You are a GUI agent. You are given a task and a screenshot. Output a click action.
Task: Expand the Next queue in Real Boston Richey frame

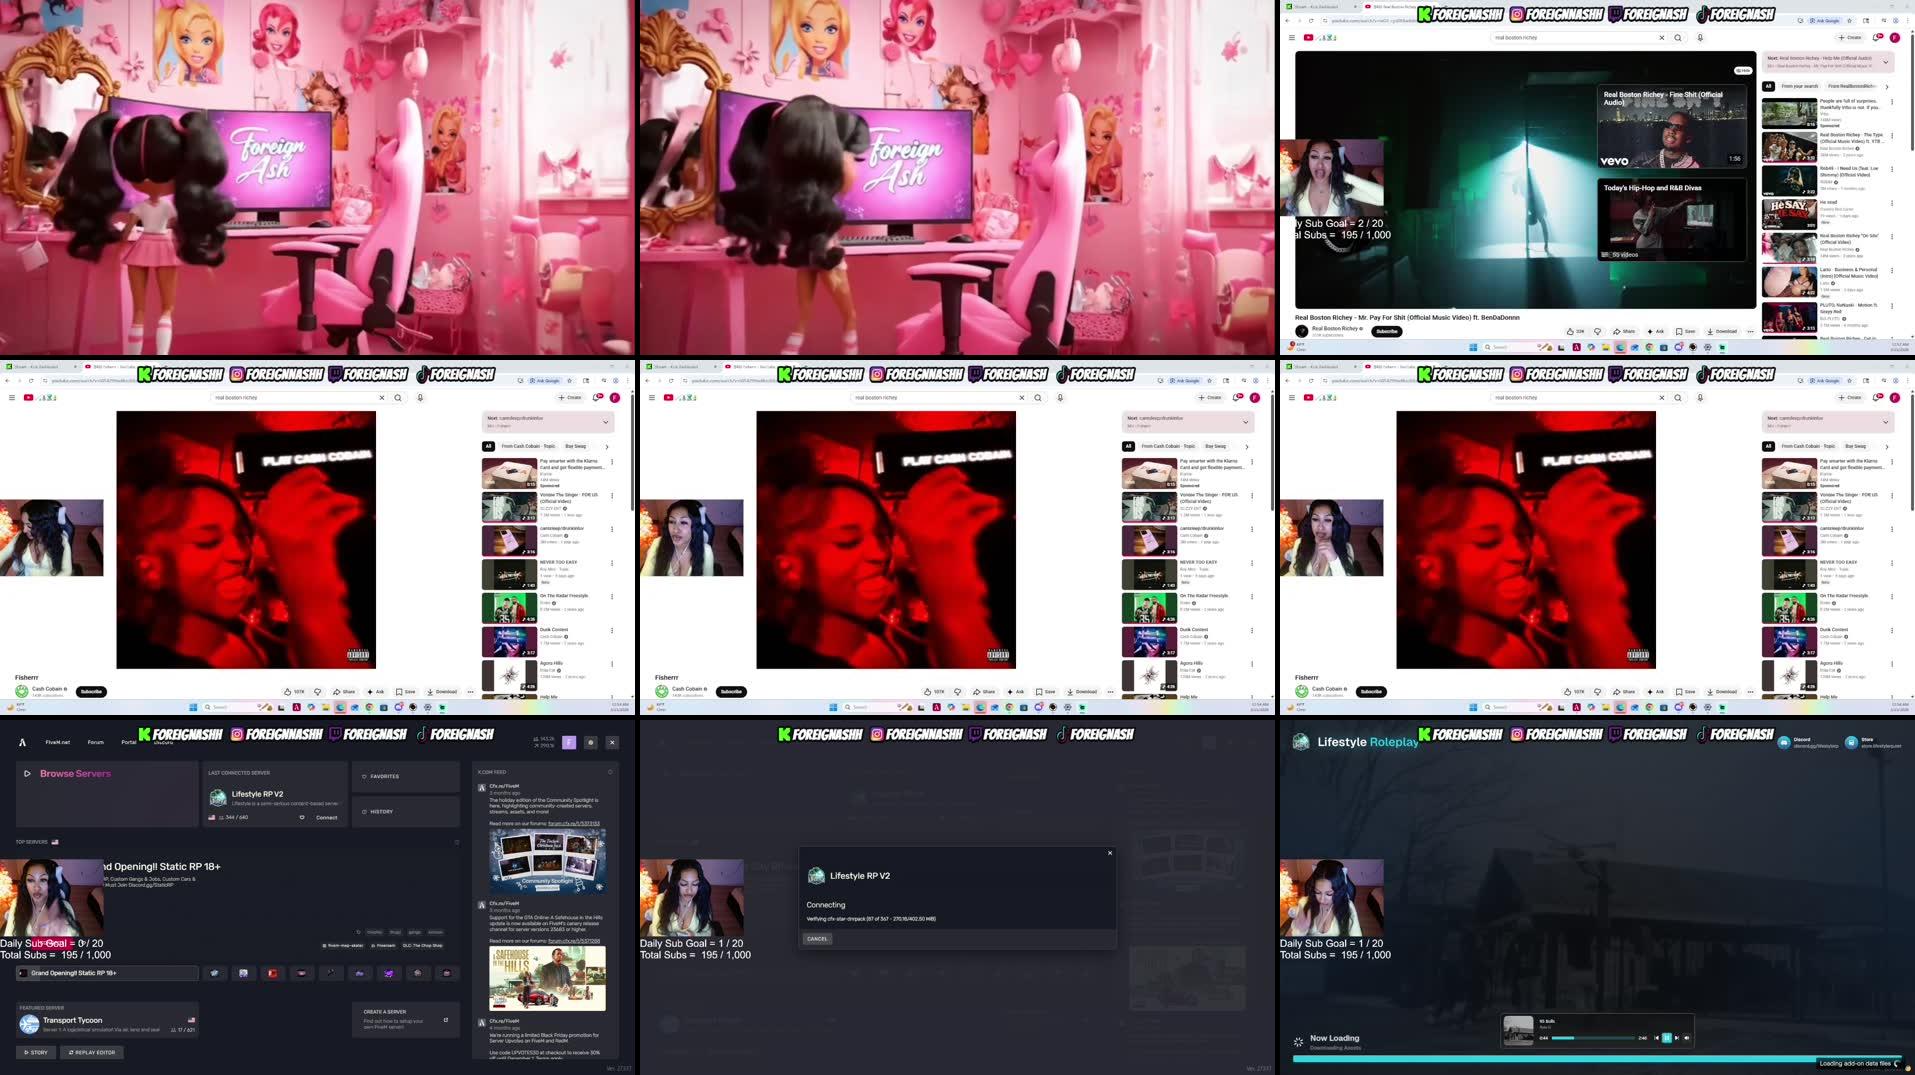[x=1886, y=62]
